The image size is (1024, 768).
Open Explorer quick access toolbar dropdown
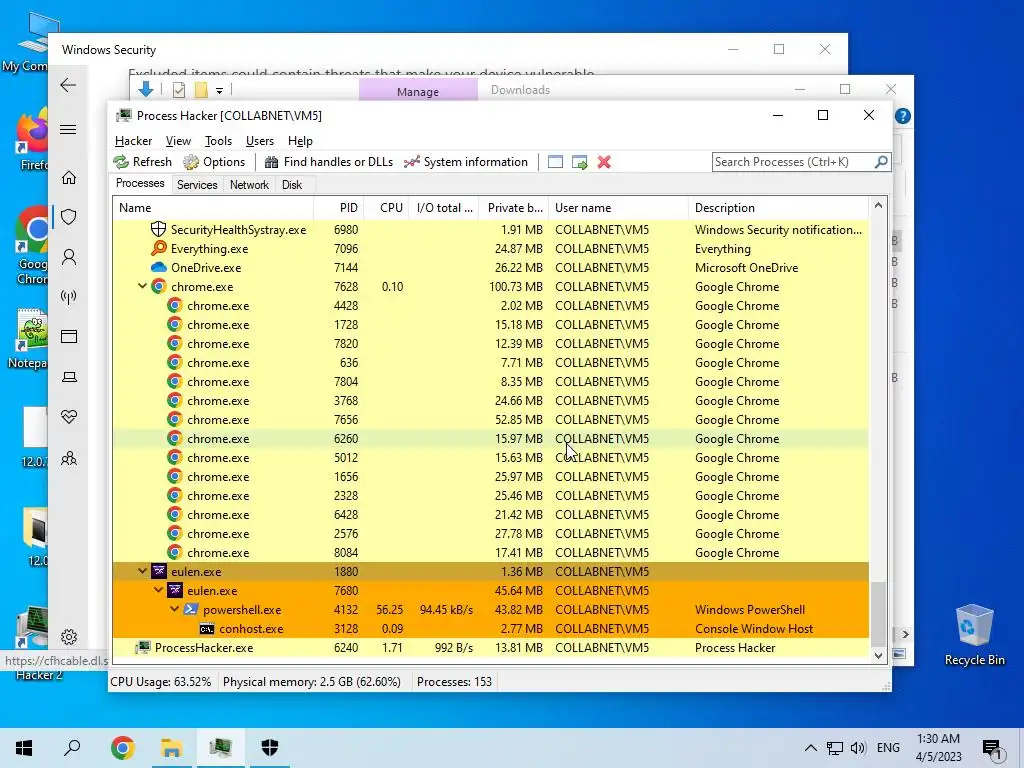[219, 90]
